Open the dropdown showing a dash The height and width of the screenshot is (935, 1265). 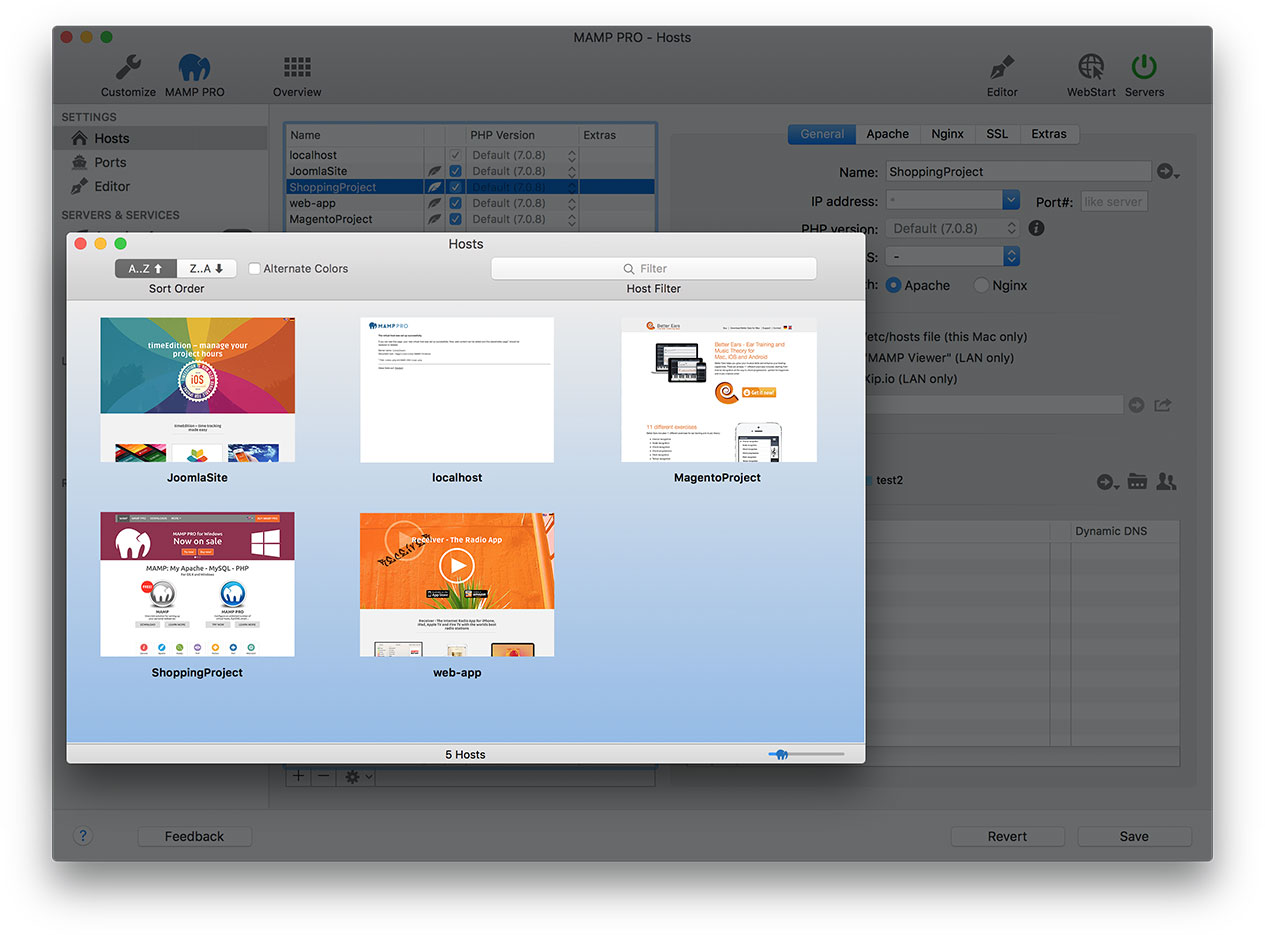[953, 256]
